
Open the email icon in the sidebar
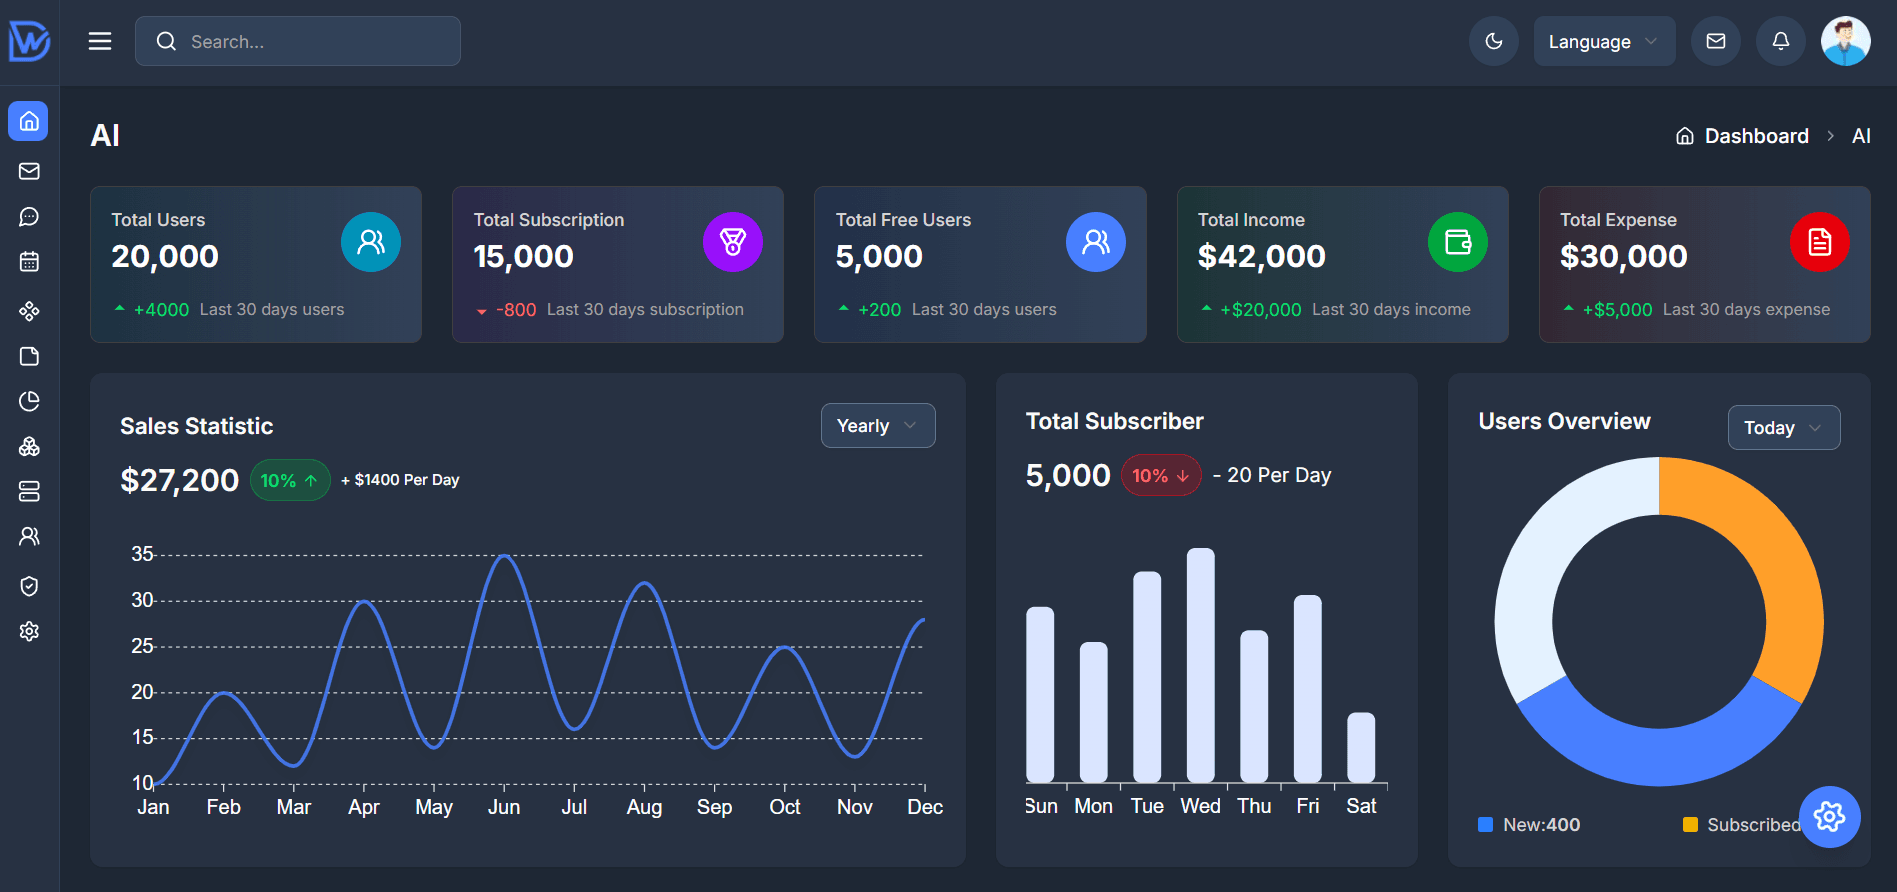pos(29,171)
